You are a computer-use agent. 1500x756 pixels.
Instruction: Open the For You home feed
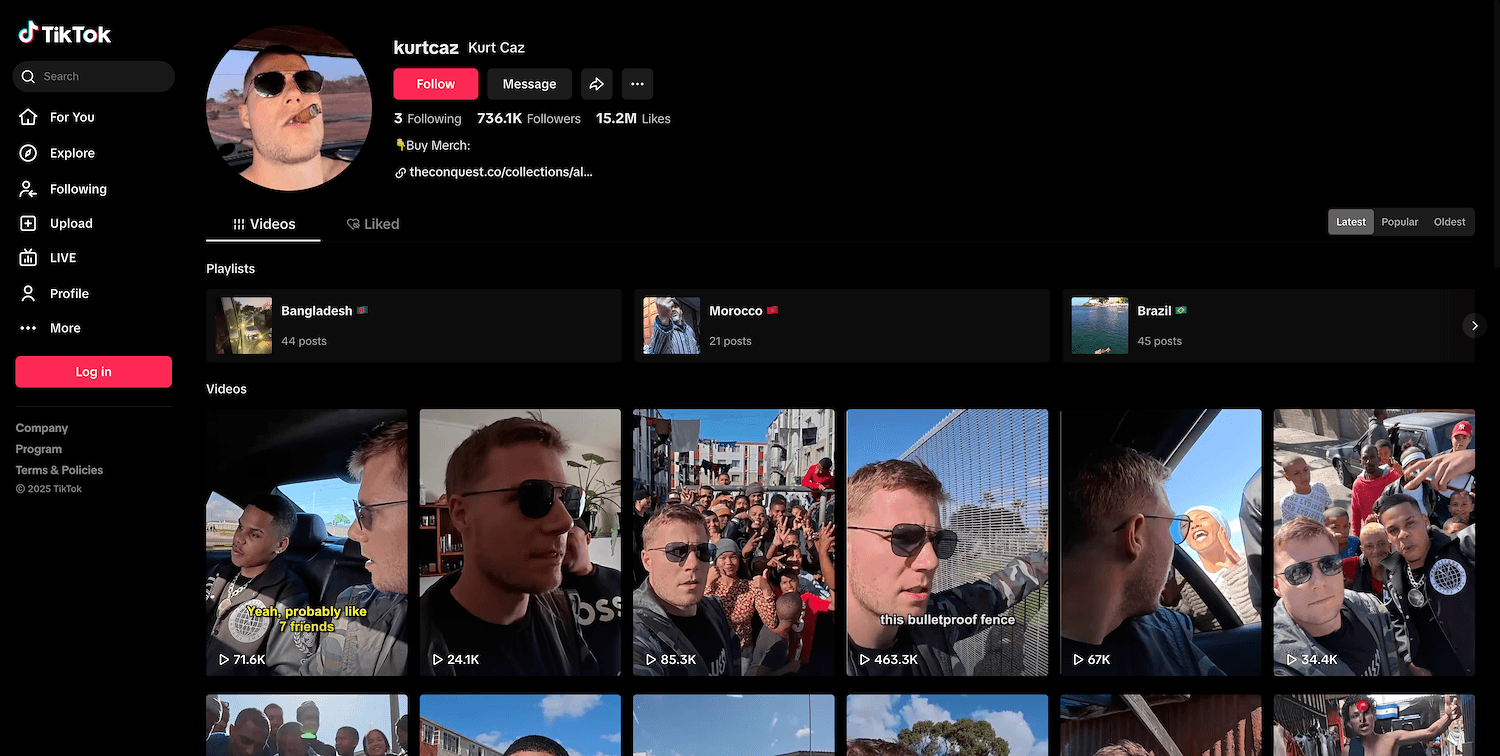(71, 117)
